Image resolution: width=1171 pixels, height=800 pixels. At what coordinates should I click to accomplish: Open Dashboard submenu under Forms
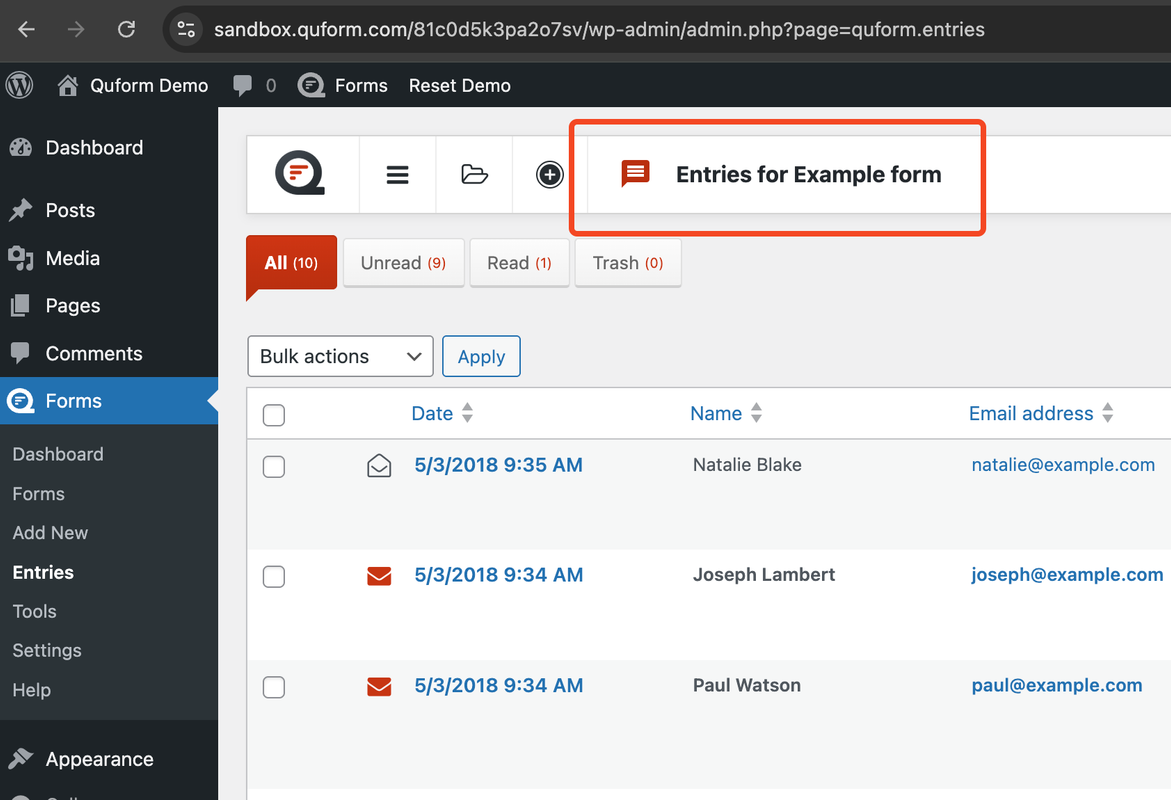[x=58, y=454]
